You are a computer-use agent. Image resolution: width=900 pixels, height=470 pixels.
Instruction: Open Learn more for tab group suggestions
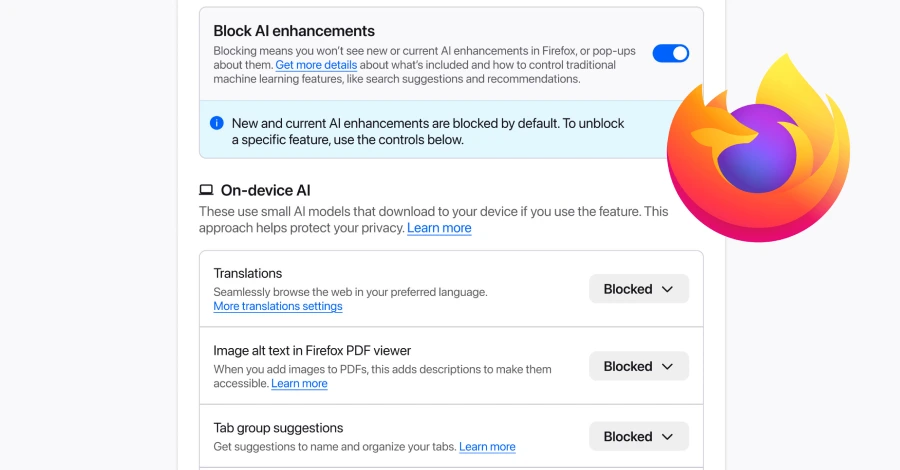point(487,446)
